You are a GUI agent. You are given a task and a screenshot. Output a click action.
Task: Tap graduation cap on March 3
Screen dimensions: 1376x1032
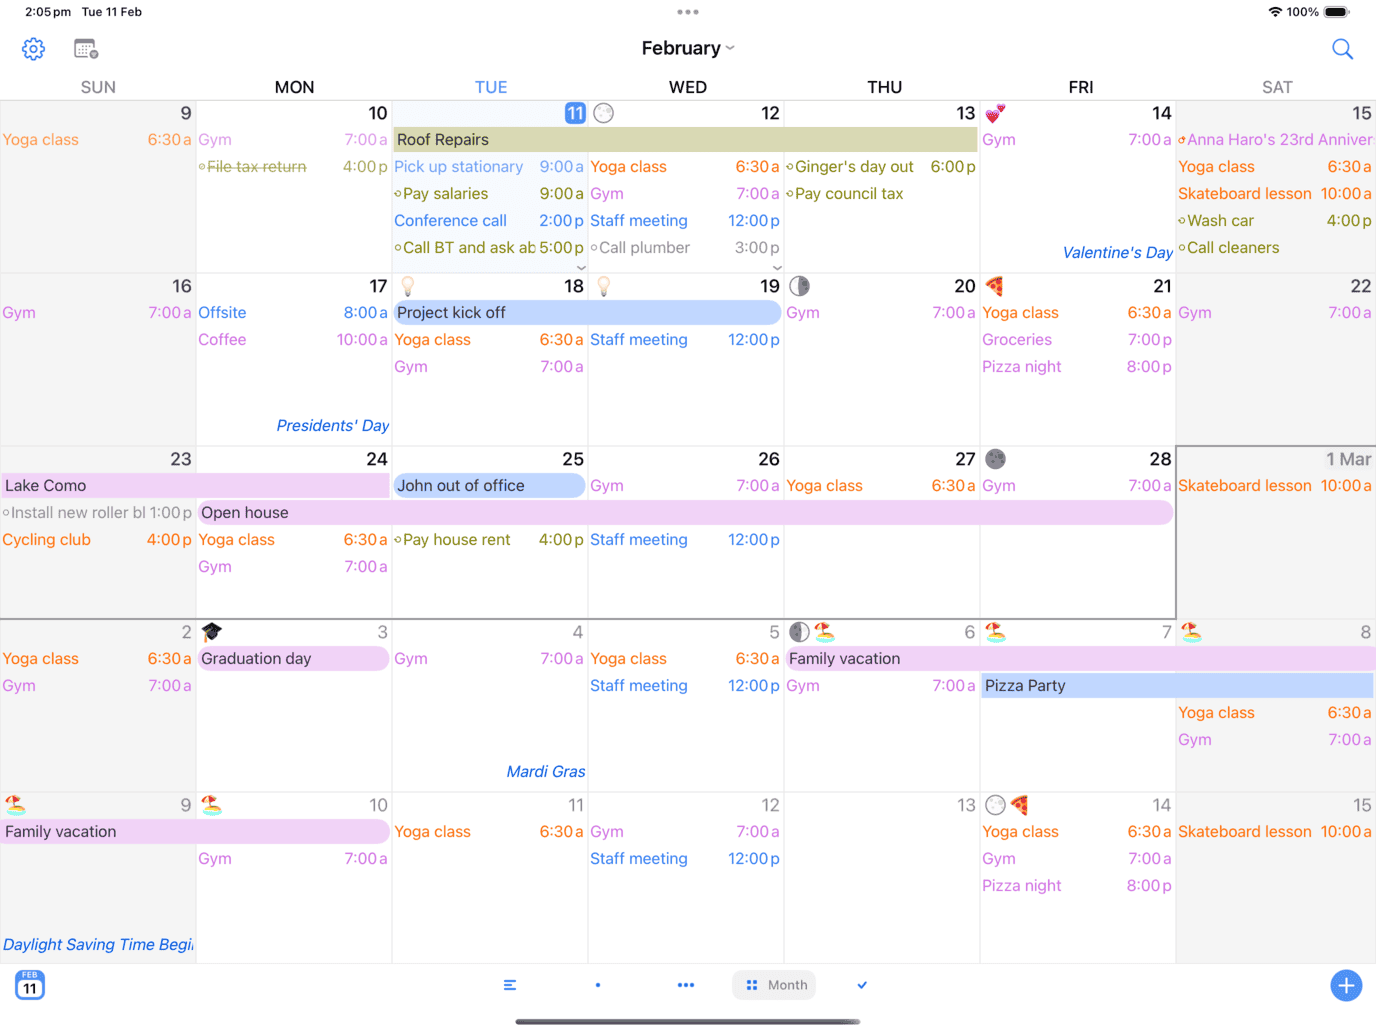[x=211, y=632]
